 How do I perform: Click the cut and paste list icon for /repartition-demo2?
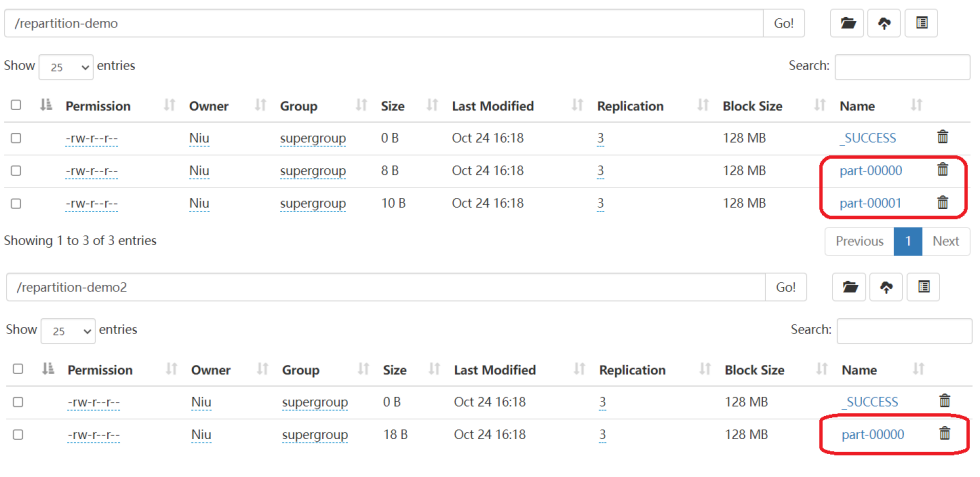coord(923,288)
